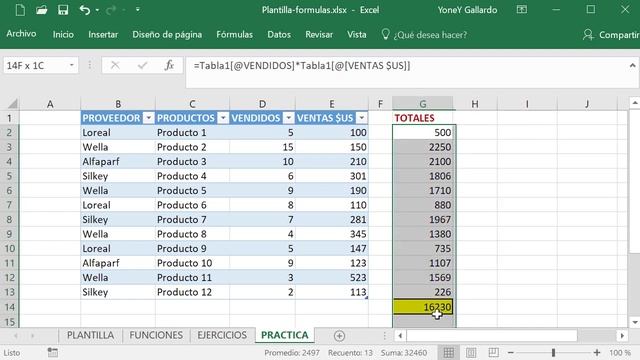Click the Compartir button
This screenshot has width=640, height=360.
pos(611,35)
